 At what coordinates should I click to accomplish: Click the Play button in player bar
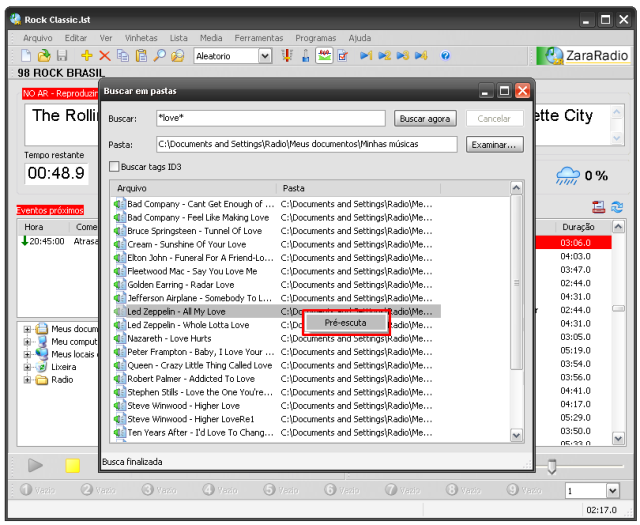click(36, 465)
